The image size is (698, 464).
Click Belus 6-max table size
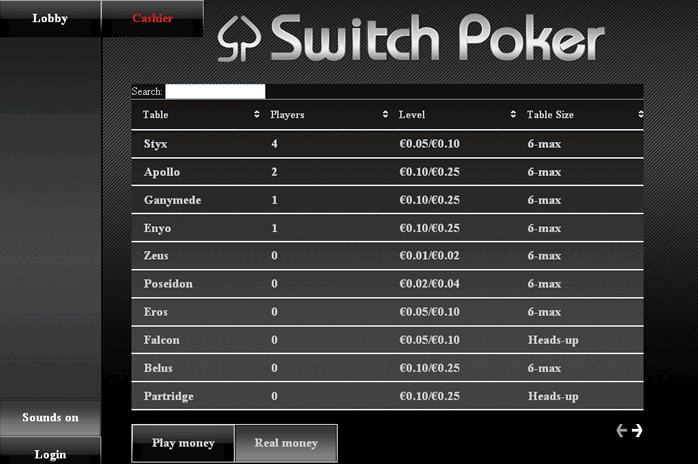(x=544, y=368)
